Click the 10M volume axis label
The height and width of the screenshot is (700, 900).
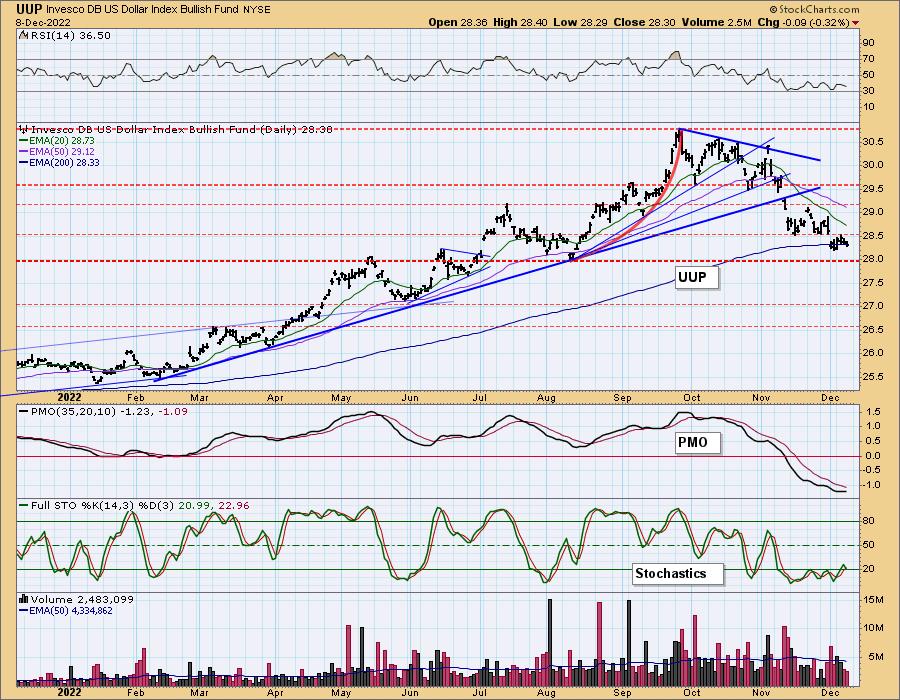[872, 628]
